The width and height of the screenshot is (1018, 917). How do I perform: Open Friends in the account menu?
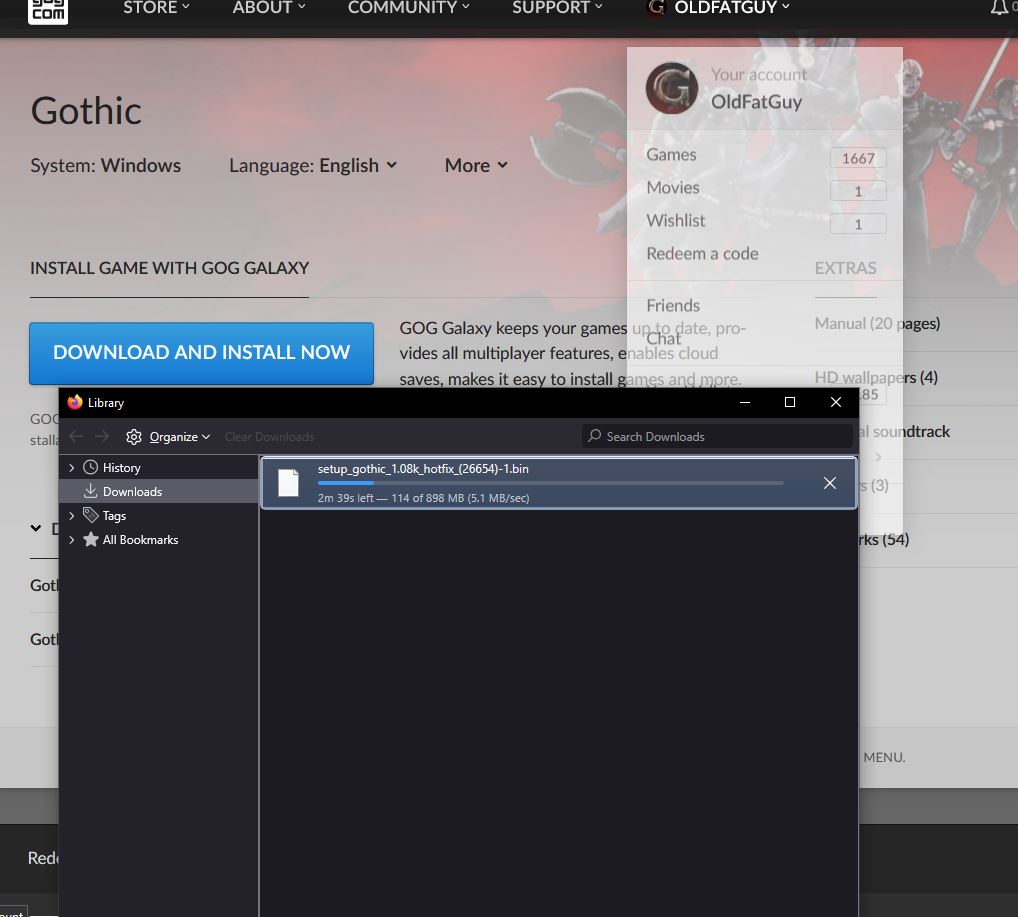click(673, 306)
